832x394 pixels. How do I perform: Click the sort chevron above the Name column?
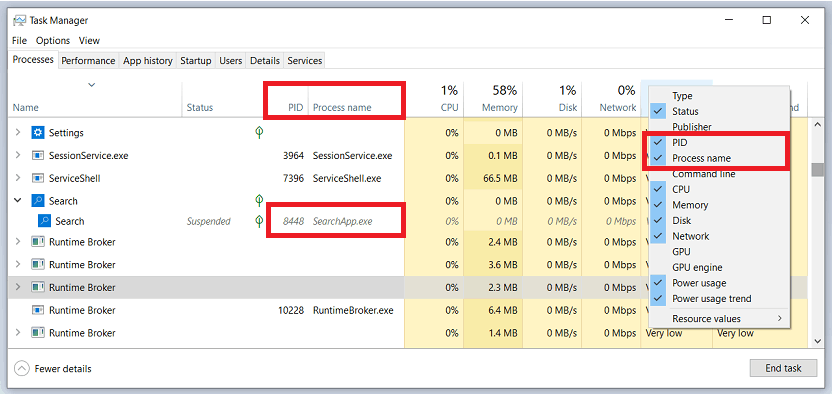(92, 84)
